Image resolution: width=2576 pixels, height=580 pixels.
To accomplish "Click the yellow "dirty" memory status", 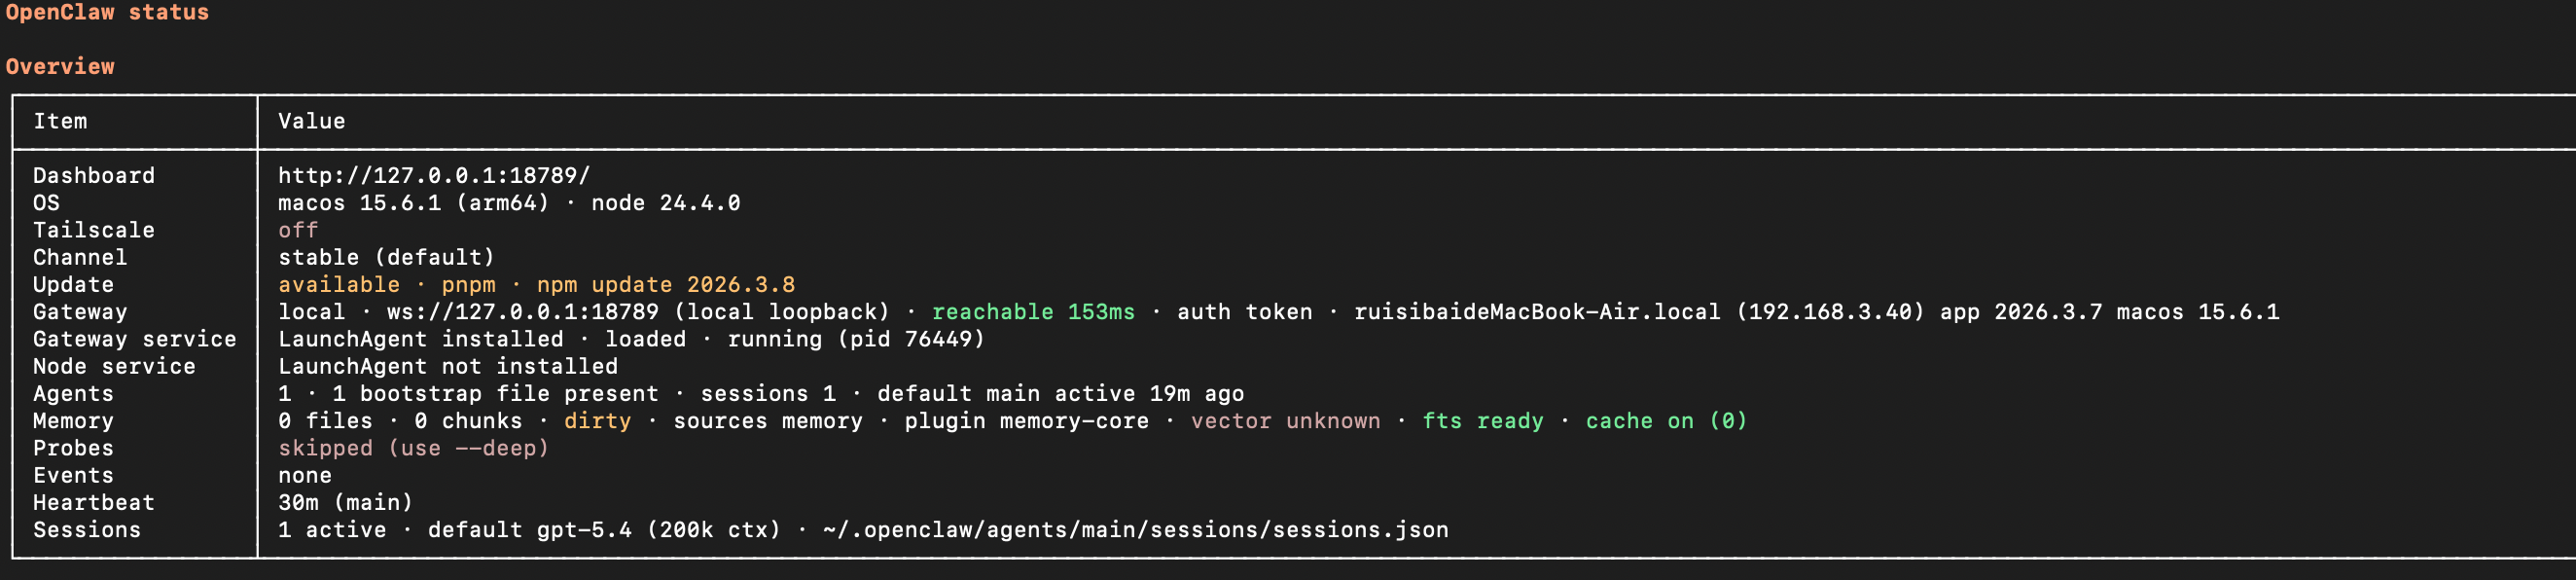I will pyautogui.click(x=597, y=421).
